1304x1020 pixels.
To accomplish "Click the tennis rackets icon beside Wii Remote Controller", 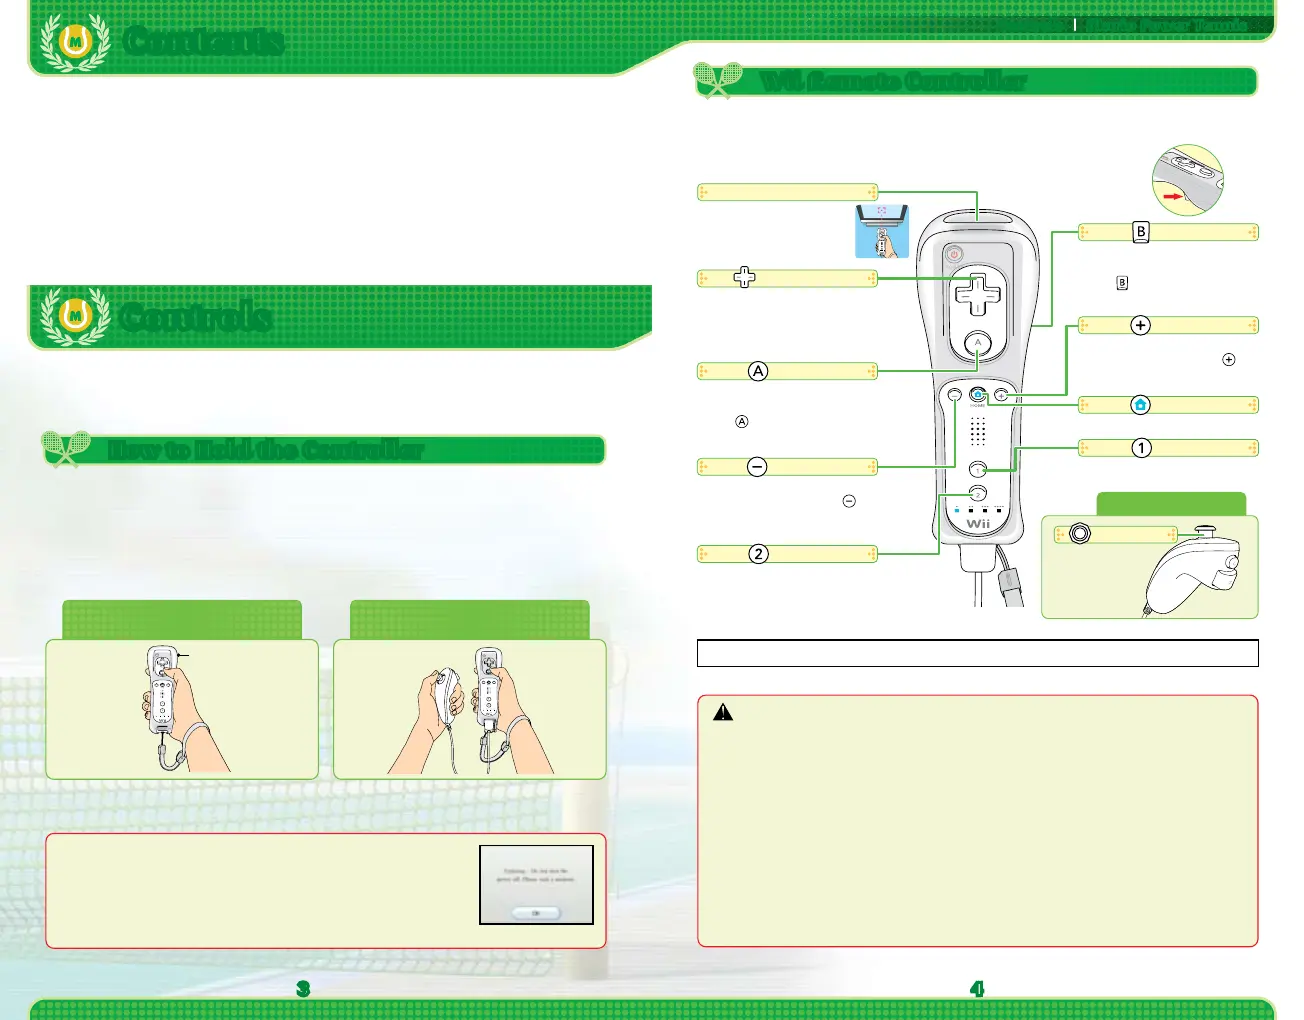I will 718,81.
